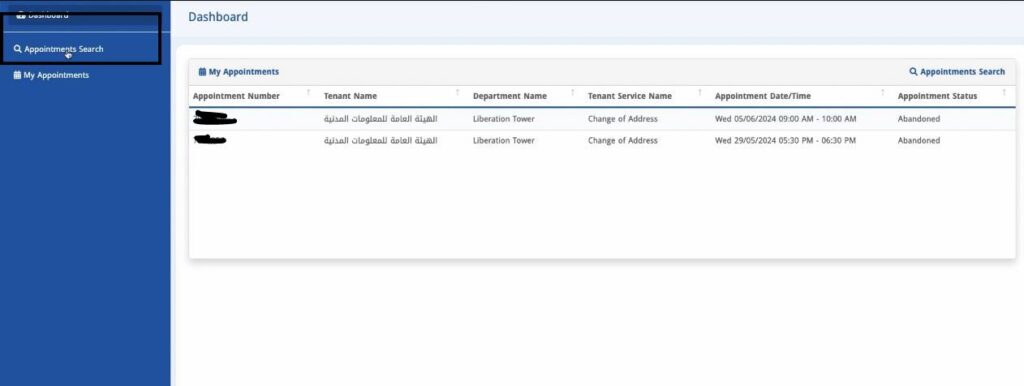The height and width of the screenshot is (386, 1024).
Task: Click the Appointments Search magnifier icon in sidebar
Action: [x=18, y=49]
